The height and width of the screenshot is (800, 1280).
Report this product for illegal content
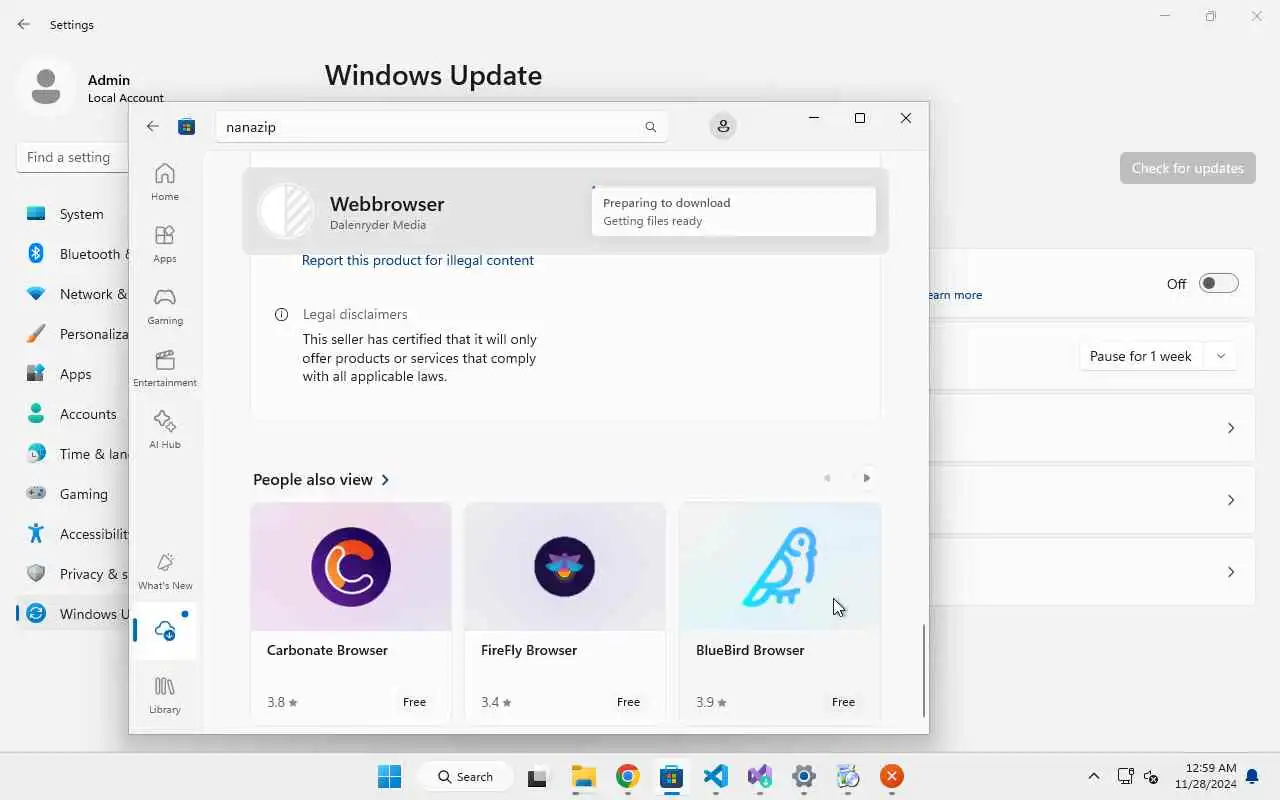point(418,260)
